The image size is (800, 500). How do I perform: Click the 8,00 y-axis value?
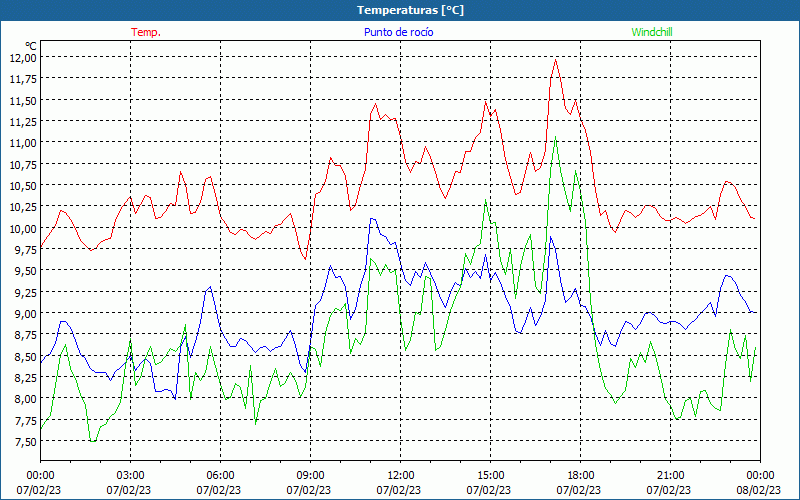coord(26,398)
